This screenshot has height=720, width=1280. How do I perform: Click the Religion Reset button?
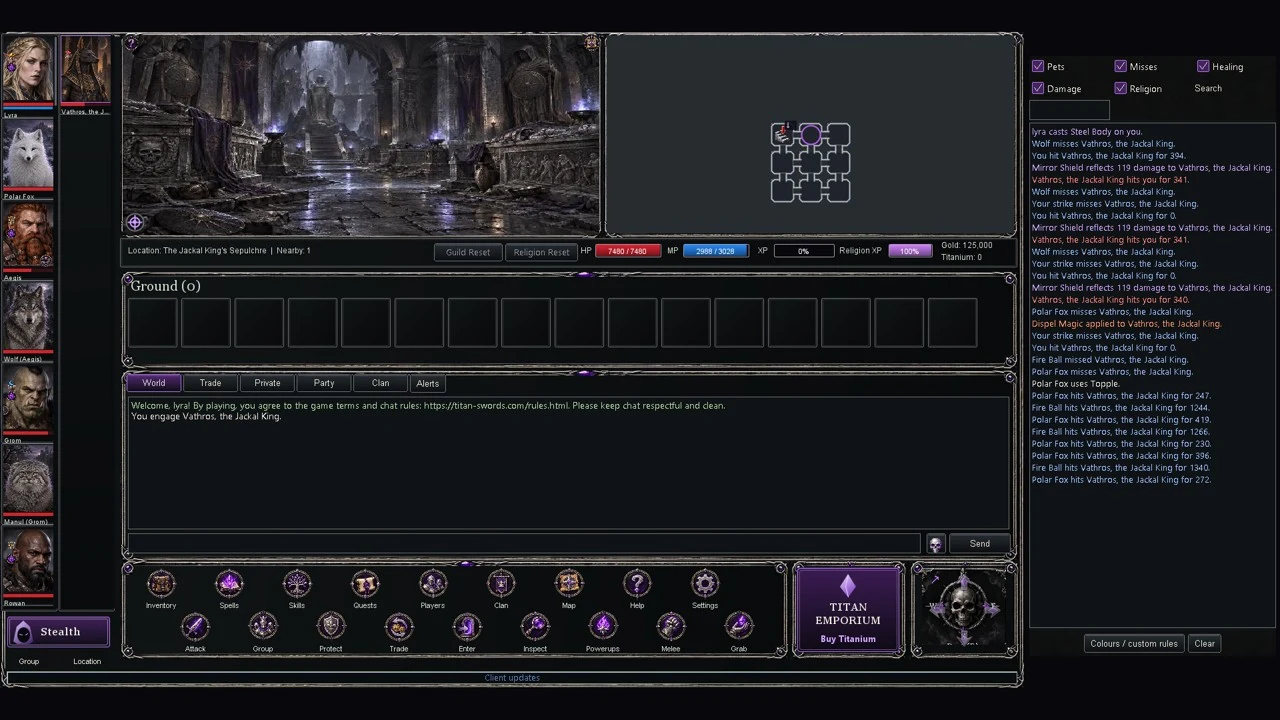point(541,252)
